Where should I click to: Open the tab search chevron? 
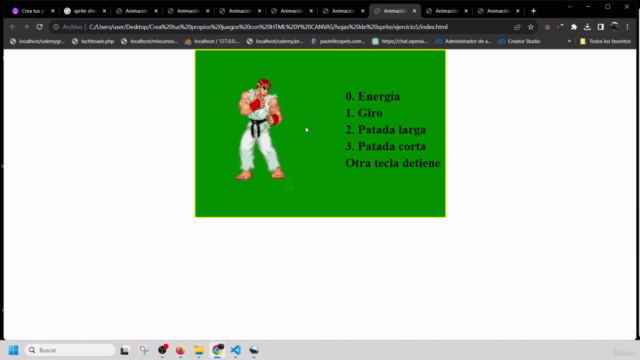point(570,7)
